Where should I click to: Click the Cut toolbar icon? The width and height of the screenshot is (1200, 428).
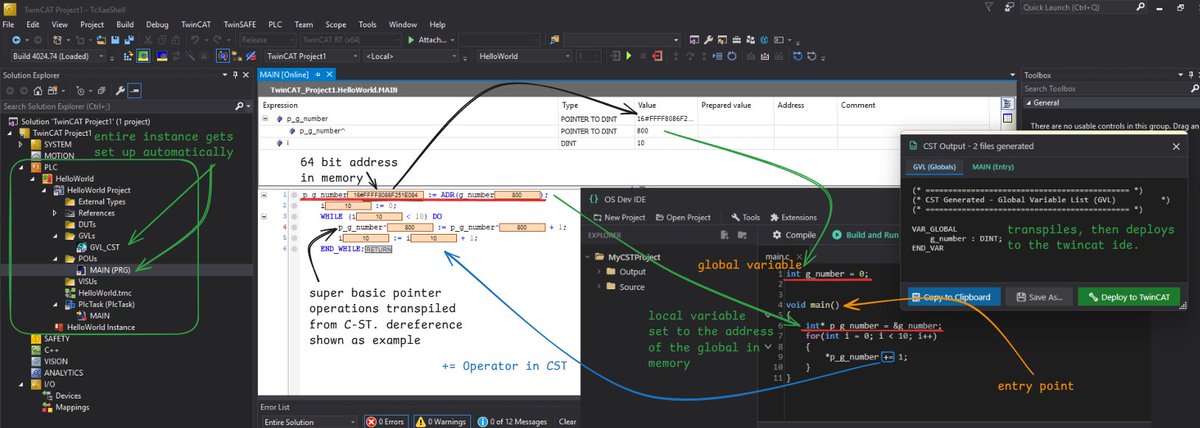tap(148, 40)
